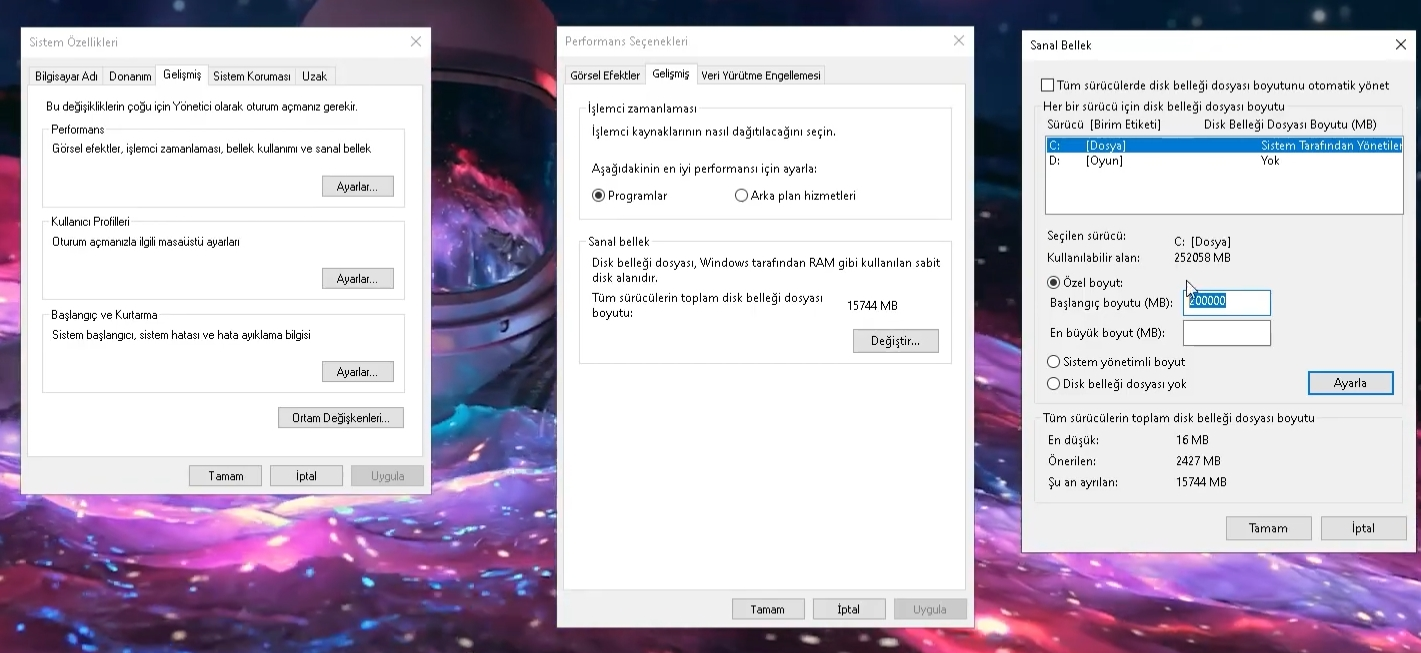The width and height of the screenshot is (1421, 653).
Task: Select the Özel boyut radio button
Action: [1053, 283]
